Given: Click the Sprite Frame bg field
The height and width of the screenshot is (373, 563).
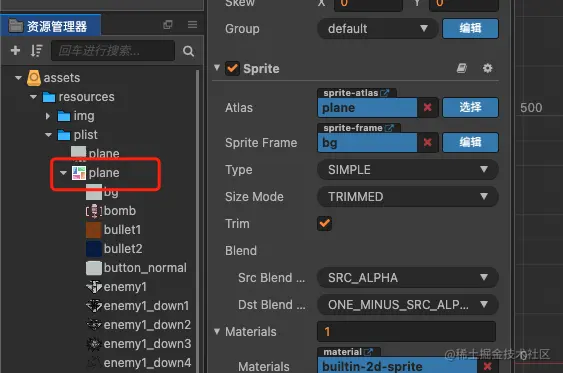Looking at the screenshot, I should (367, 143).
